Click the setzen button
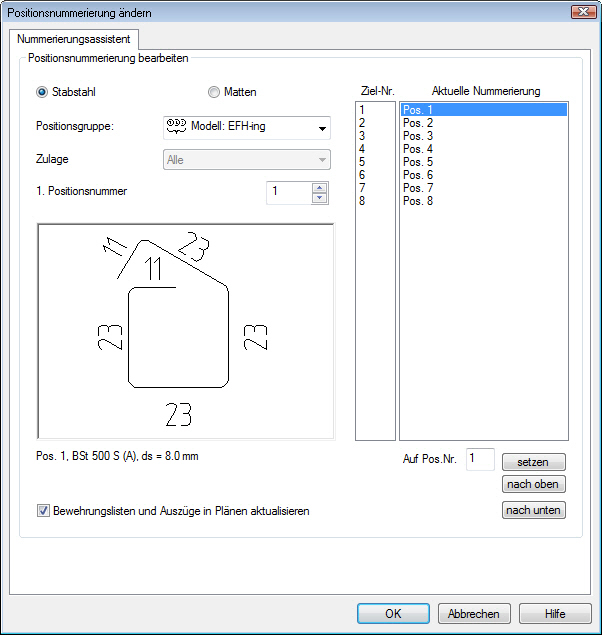 tap(534, 462)
